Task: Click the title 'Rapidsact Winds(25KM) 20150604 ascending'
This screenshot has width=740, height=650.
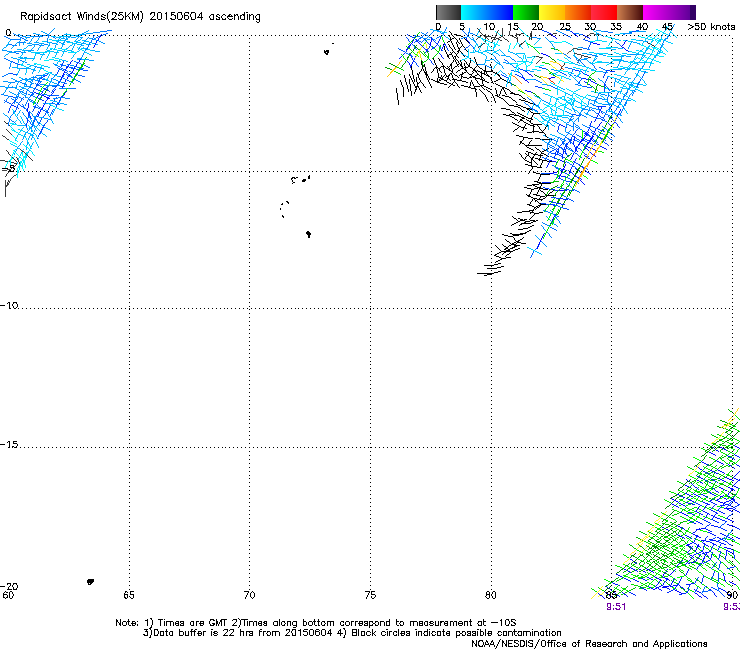Action: pos(140,17)
